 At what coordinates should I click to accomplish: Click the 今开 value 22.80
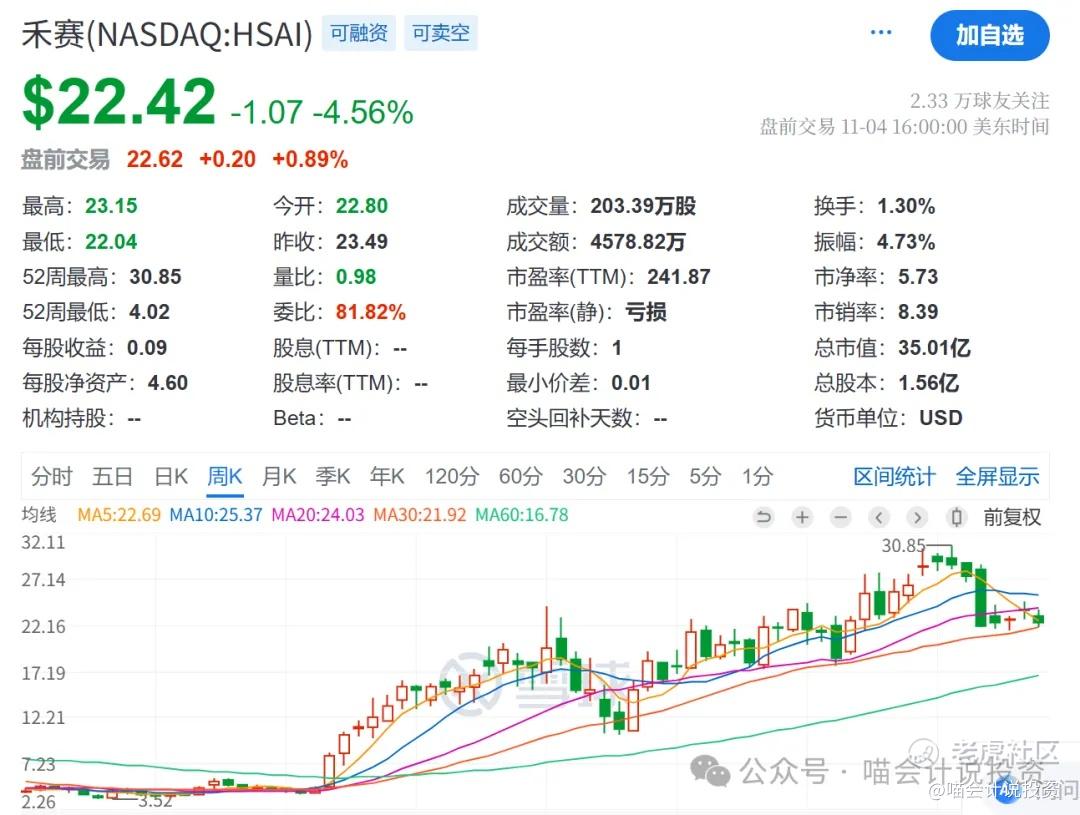tap(362, 205)
